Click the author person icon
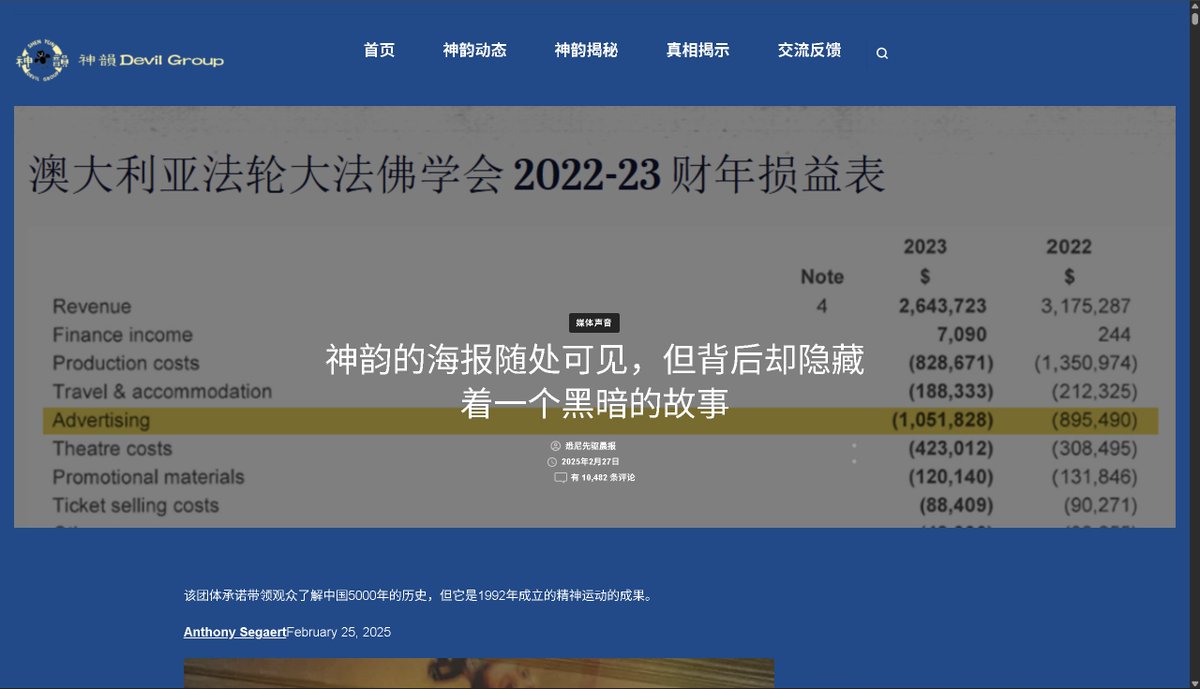The image size is (1200, 689). click(x=555, y=446)
